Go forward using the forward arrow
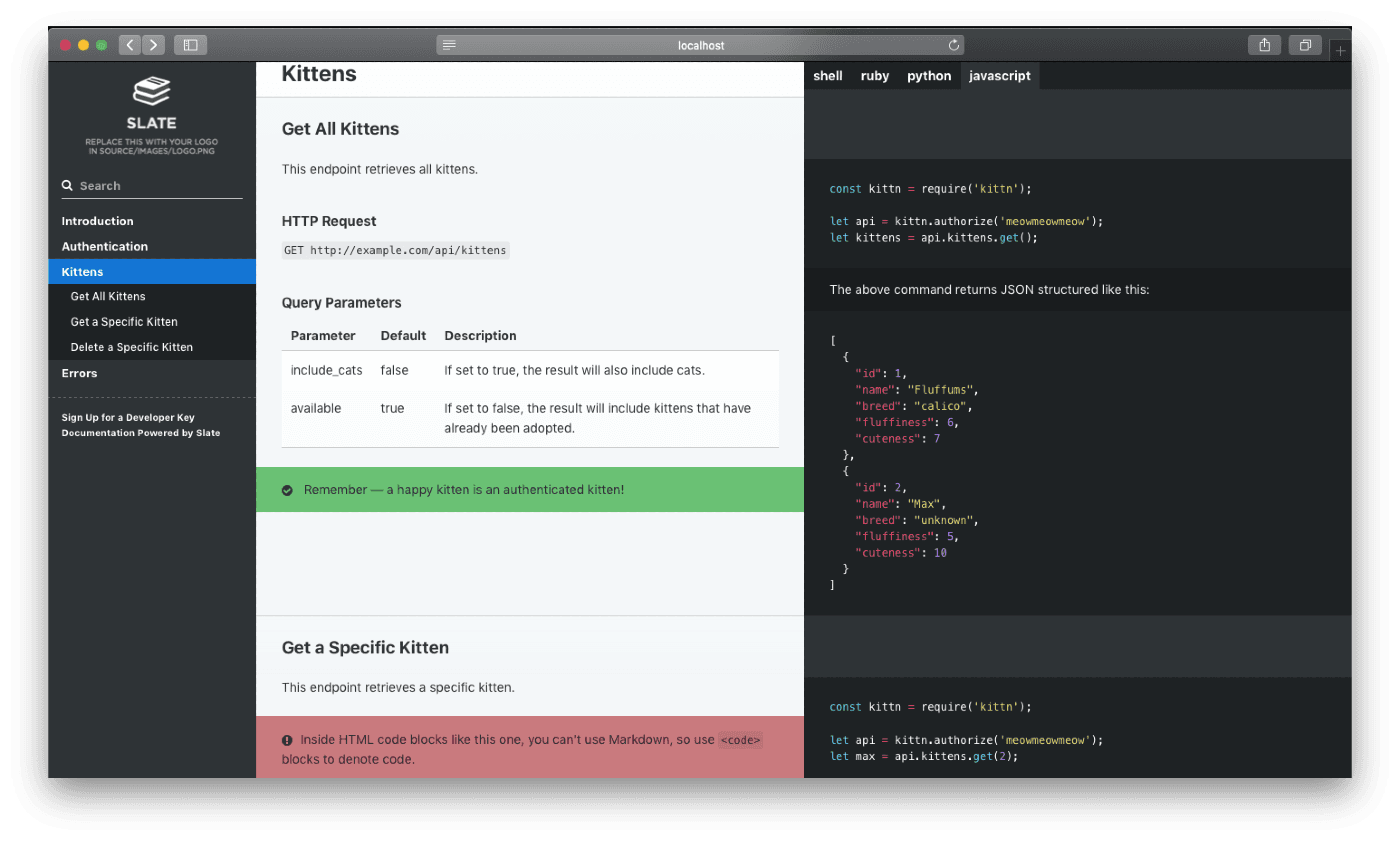Screen dimensions: 1400x841 point(153,44)
